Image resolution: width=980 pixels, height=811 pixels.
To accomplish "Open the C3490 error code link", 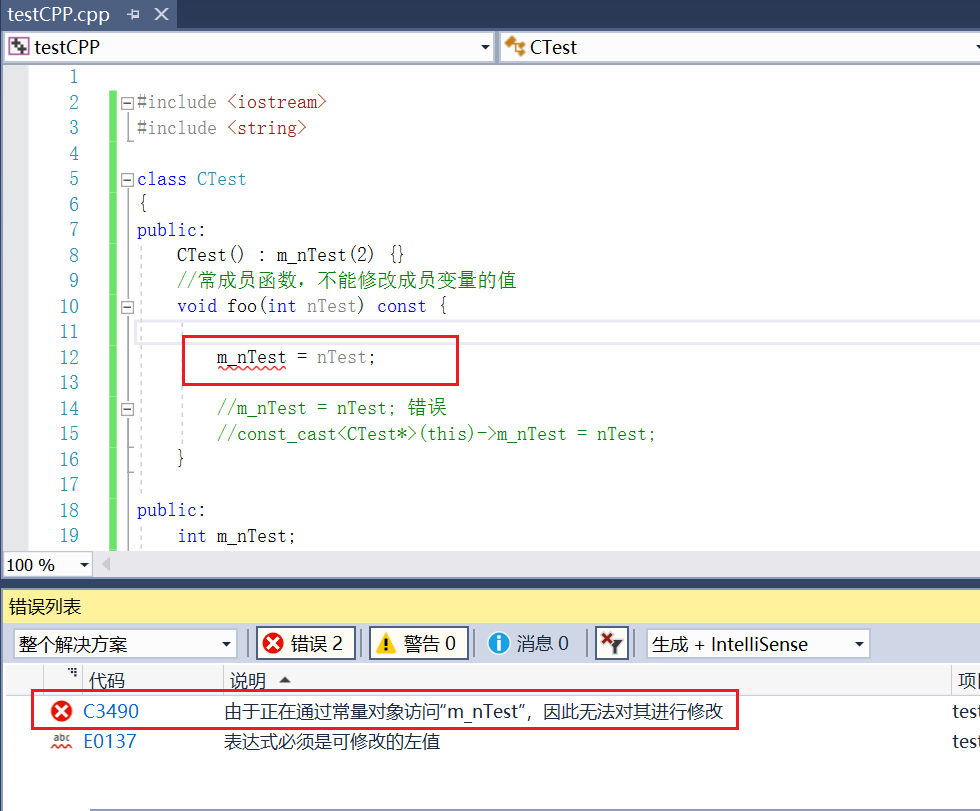I will point(111,711).
